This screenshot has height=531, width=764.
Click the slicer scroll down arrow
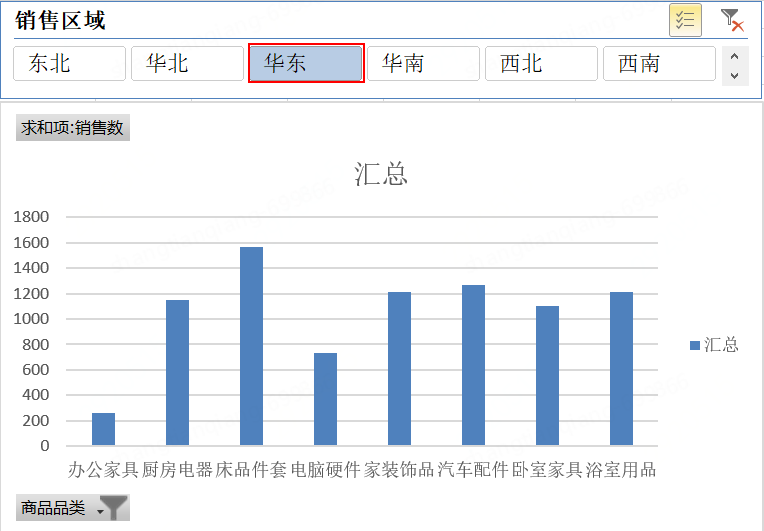[x=735, y=75]
